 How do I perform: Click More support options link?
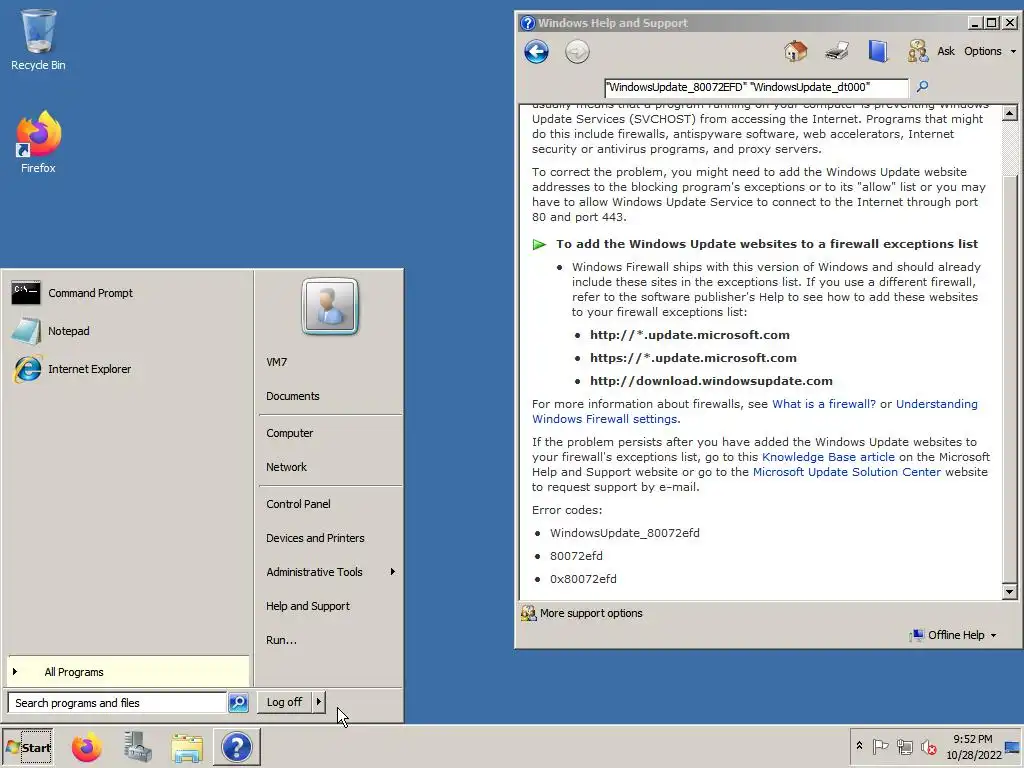coord(591,613)
